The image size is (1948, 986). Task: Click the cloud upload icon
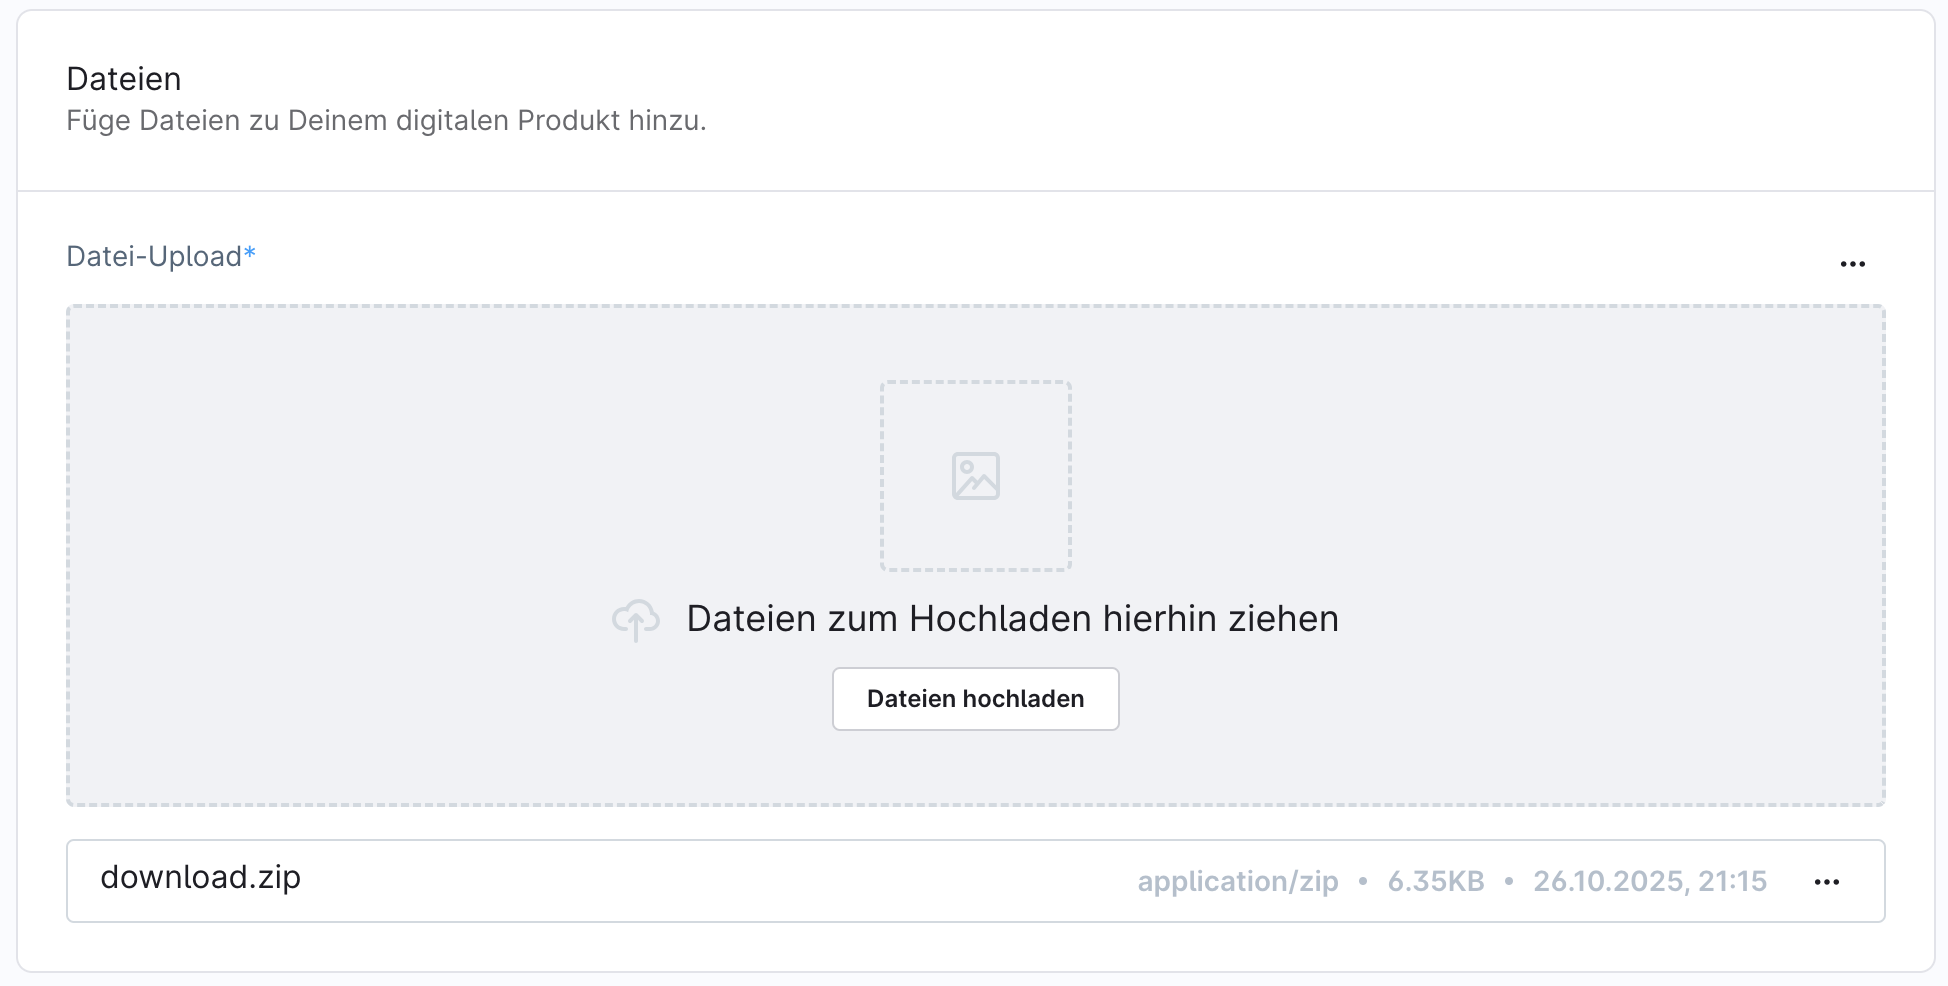[x=636, y=620]
